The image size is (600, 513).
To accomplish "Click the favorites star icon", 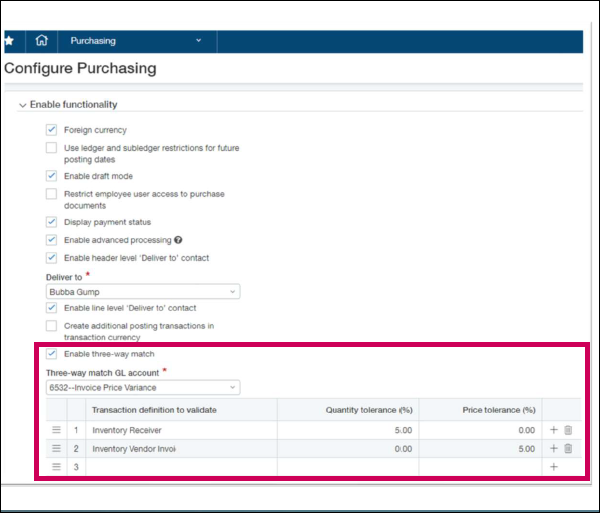I will point(9,41).
